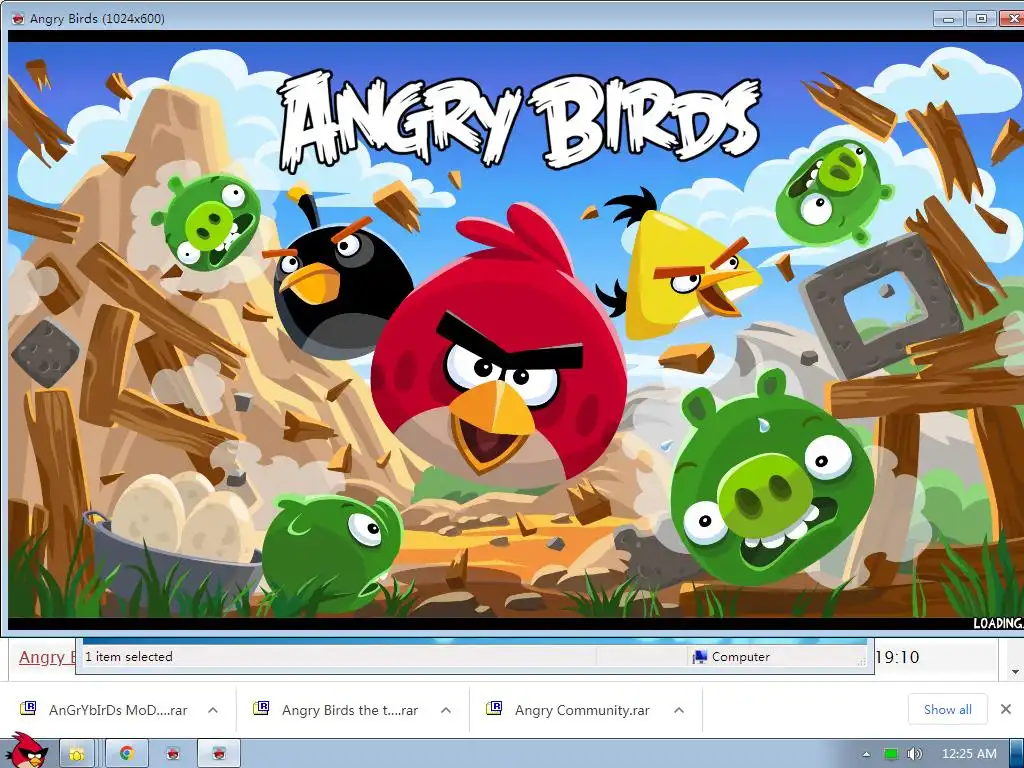Image resolution: width=1024 pixels, height=768 pixels.
Task: Minimize the Angry Birds window
Action: pos(949,19)
